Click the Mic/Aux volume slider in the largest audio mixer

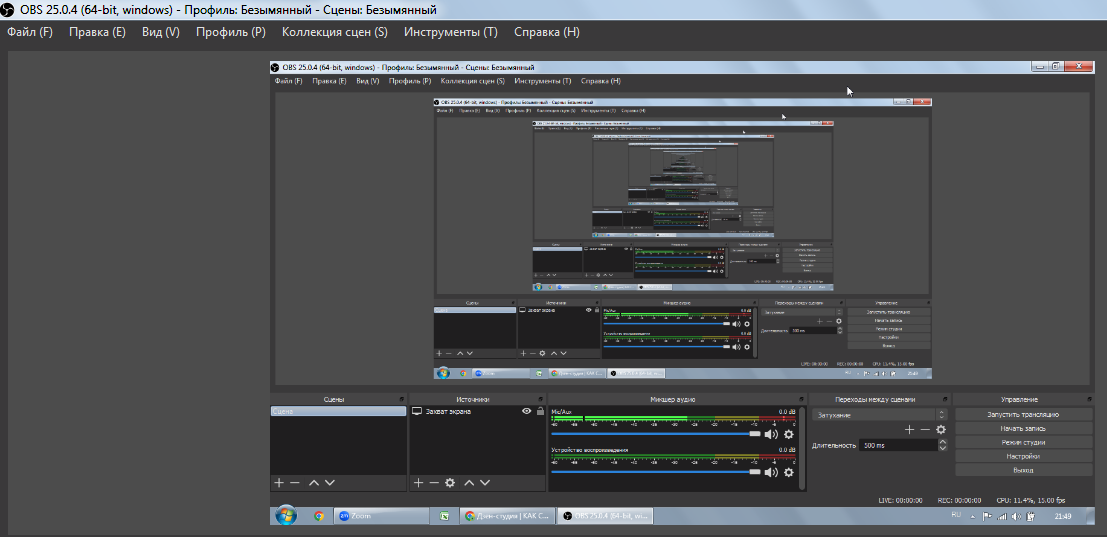click(x=655, y=434)
